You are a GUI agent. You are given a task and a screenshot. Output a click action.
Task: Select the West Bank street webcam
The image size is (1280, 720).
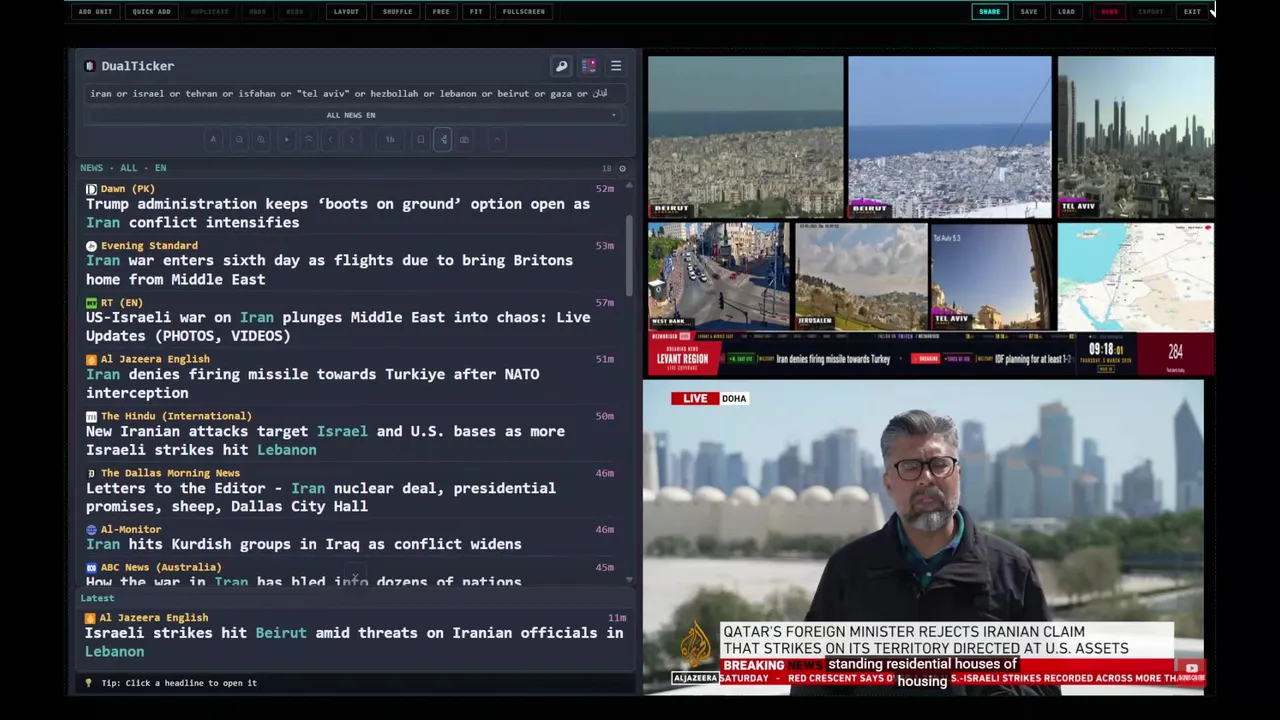point(718,276)
